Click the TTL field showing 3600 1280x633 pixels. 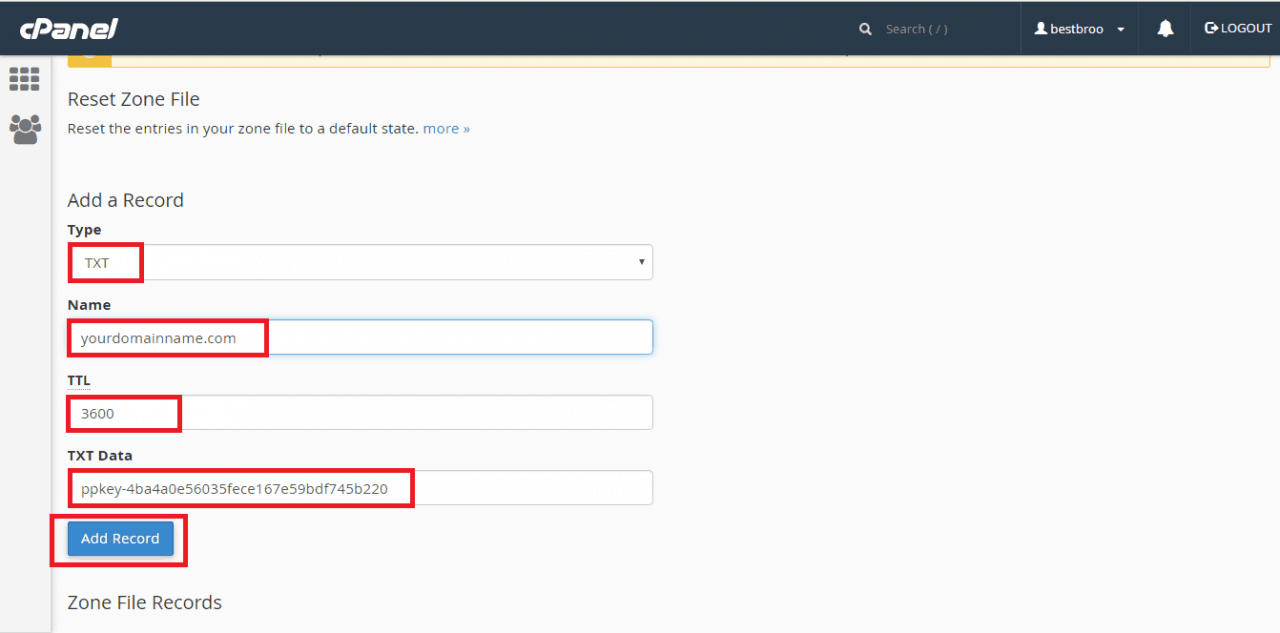tap(360, 412)
